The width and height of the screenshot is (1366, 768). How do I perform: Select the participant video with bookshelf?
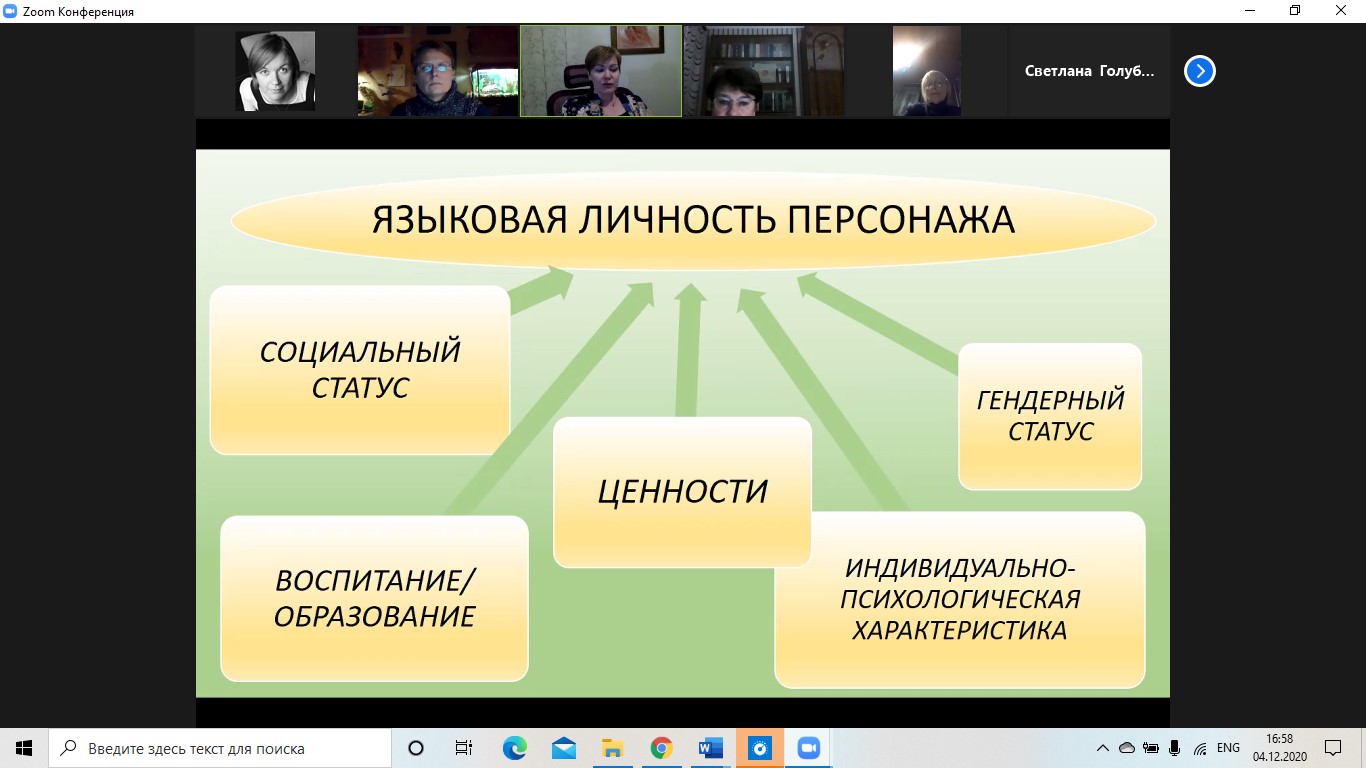(x=764, y=71)
